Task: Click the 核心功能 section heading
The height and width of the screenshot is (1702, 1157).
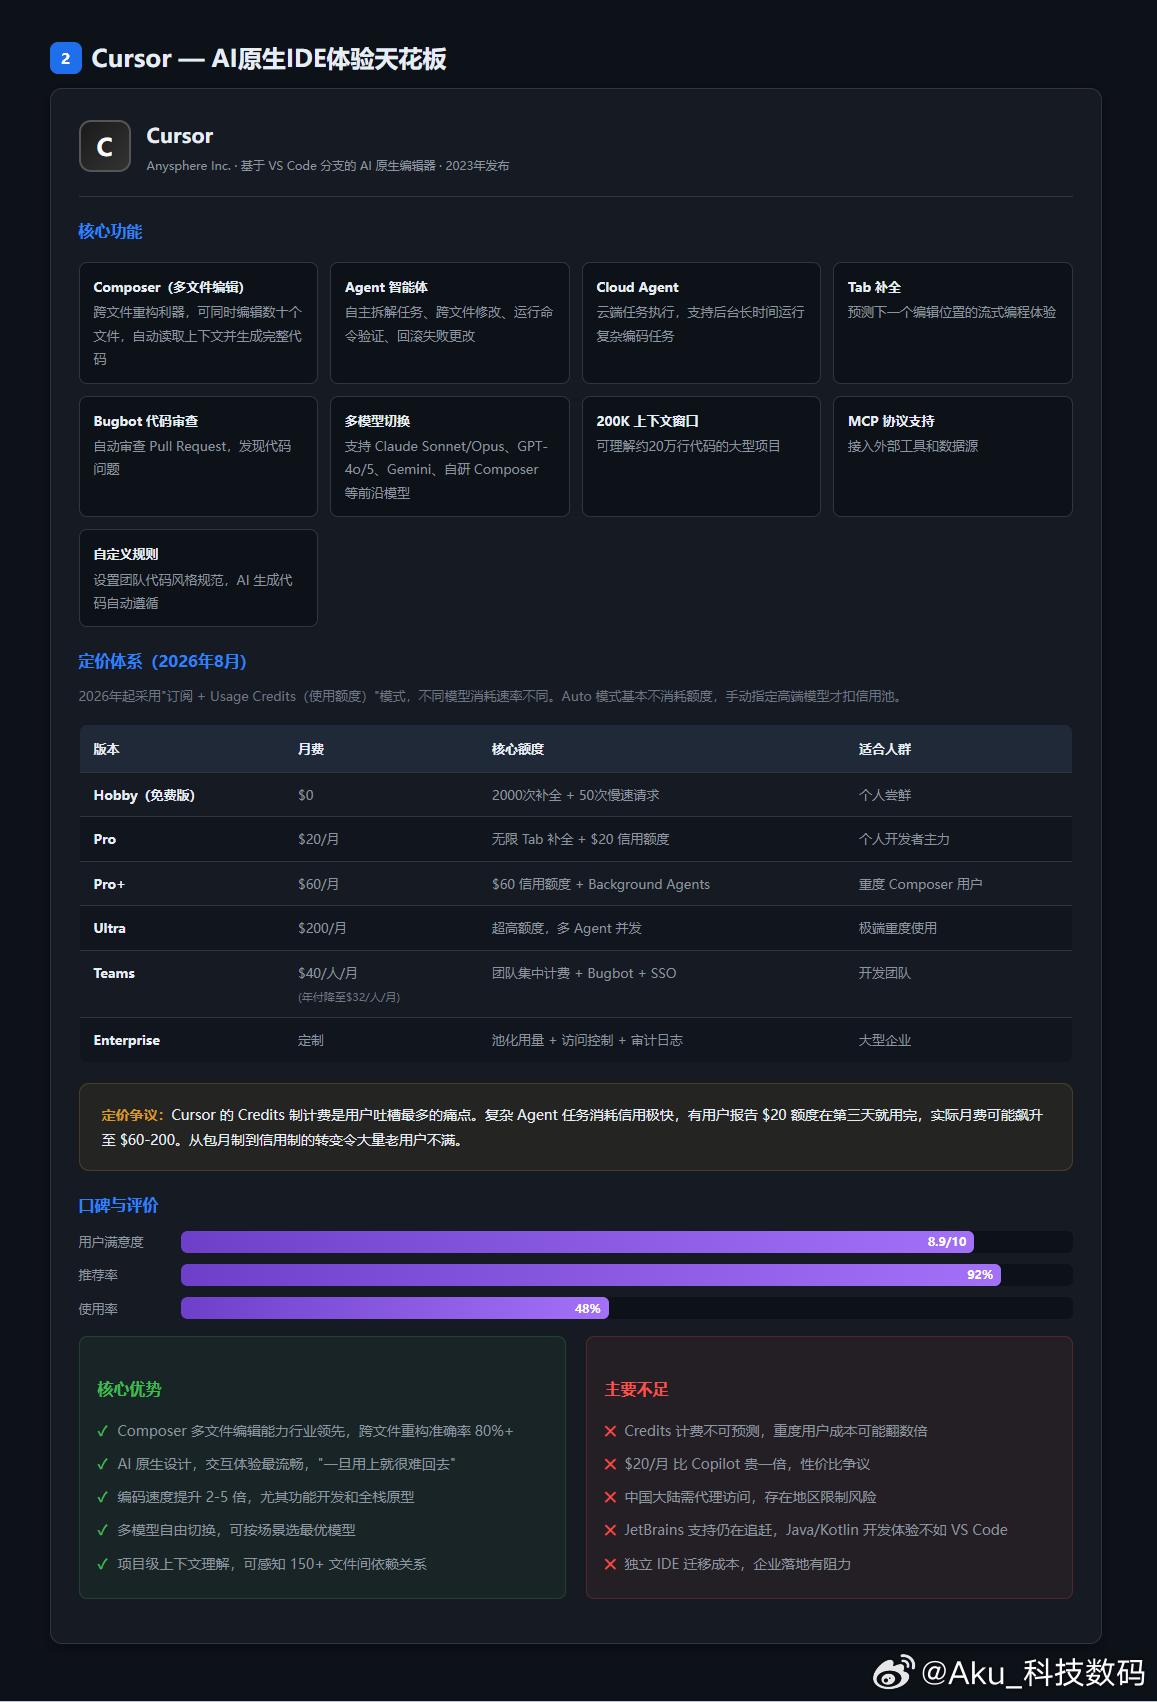Action: pos(110,231)
